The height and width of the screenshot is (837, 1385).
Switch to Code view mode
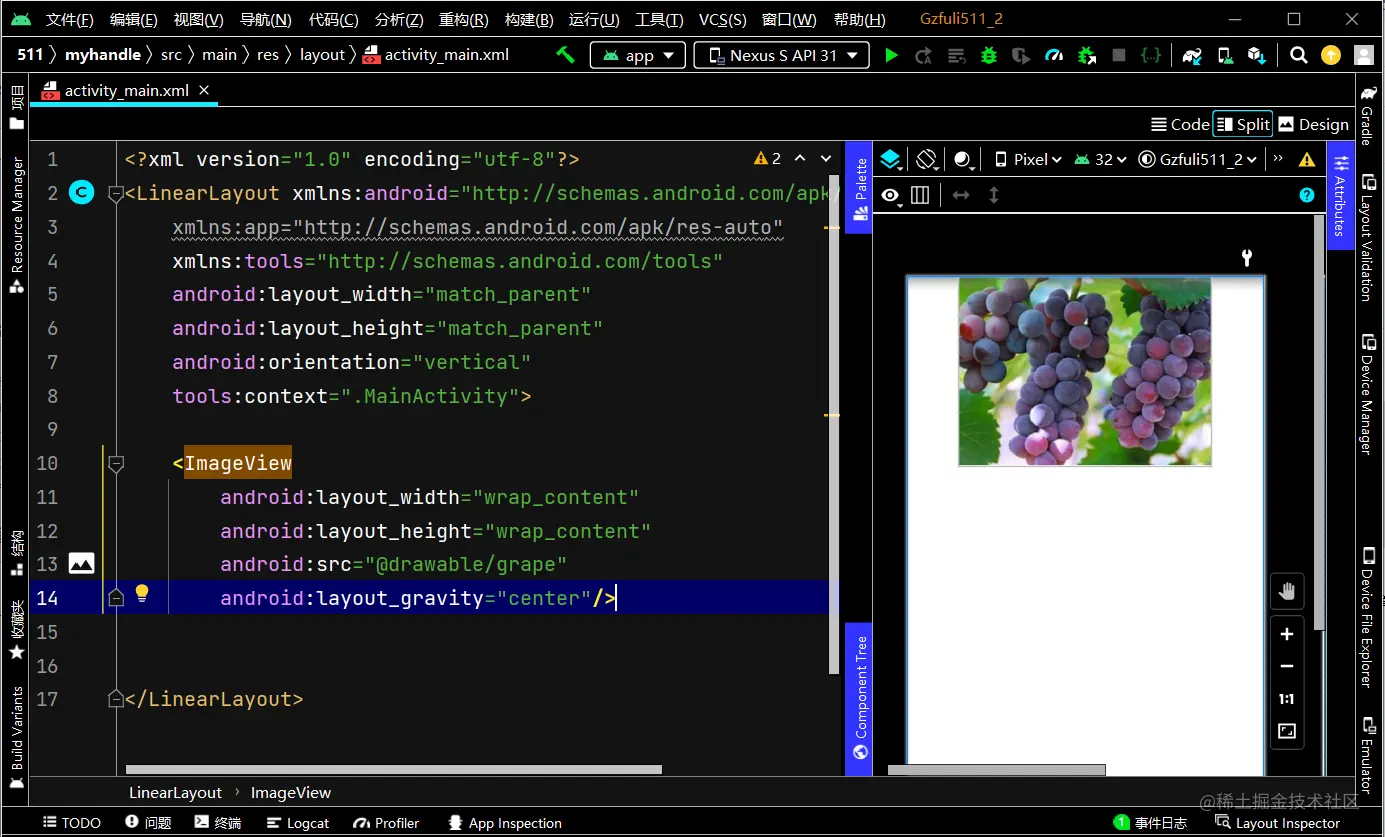[1180, 124]
